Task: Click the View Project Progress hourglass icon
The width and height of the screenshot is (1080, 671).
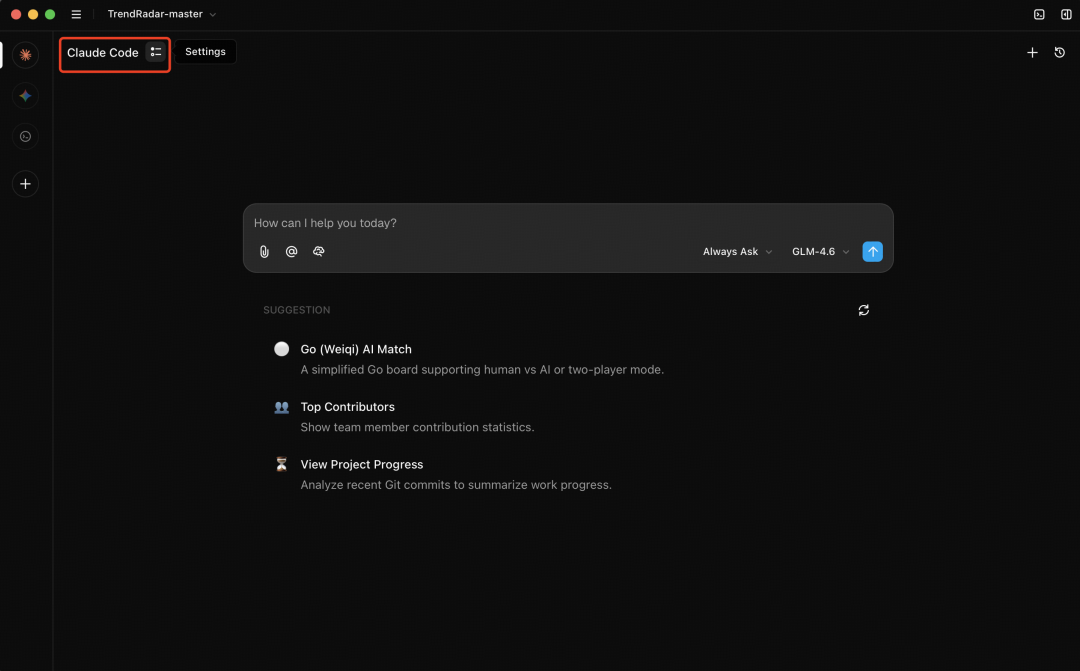Action: [282, 464]
